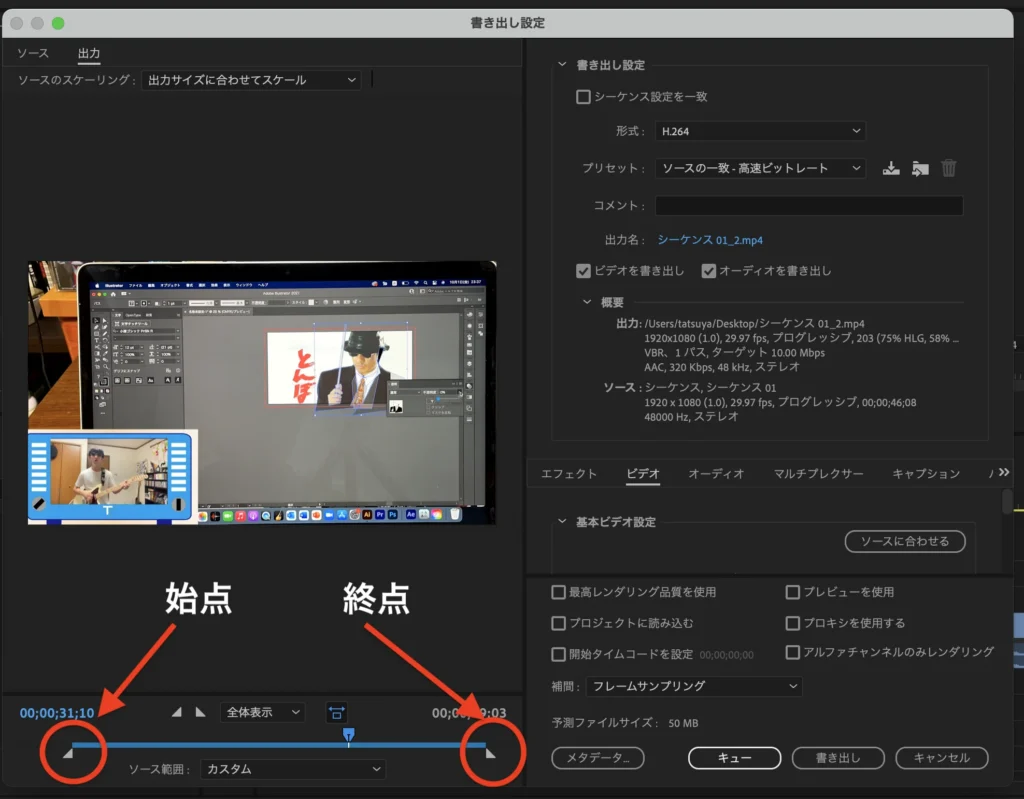Viewport: 1024px width, 799px height.
Task: Enable 最高レンダリング品質を使用 checkbox
Action: (558, 592)
